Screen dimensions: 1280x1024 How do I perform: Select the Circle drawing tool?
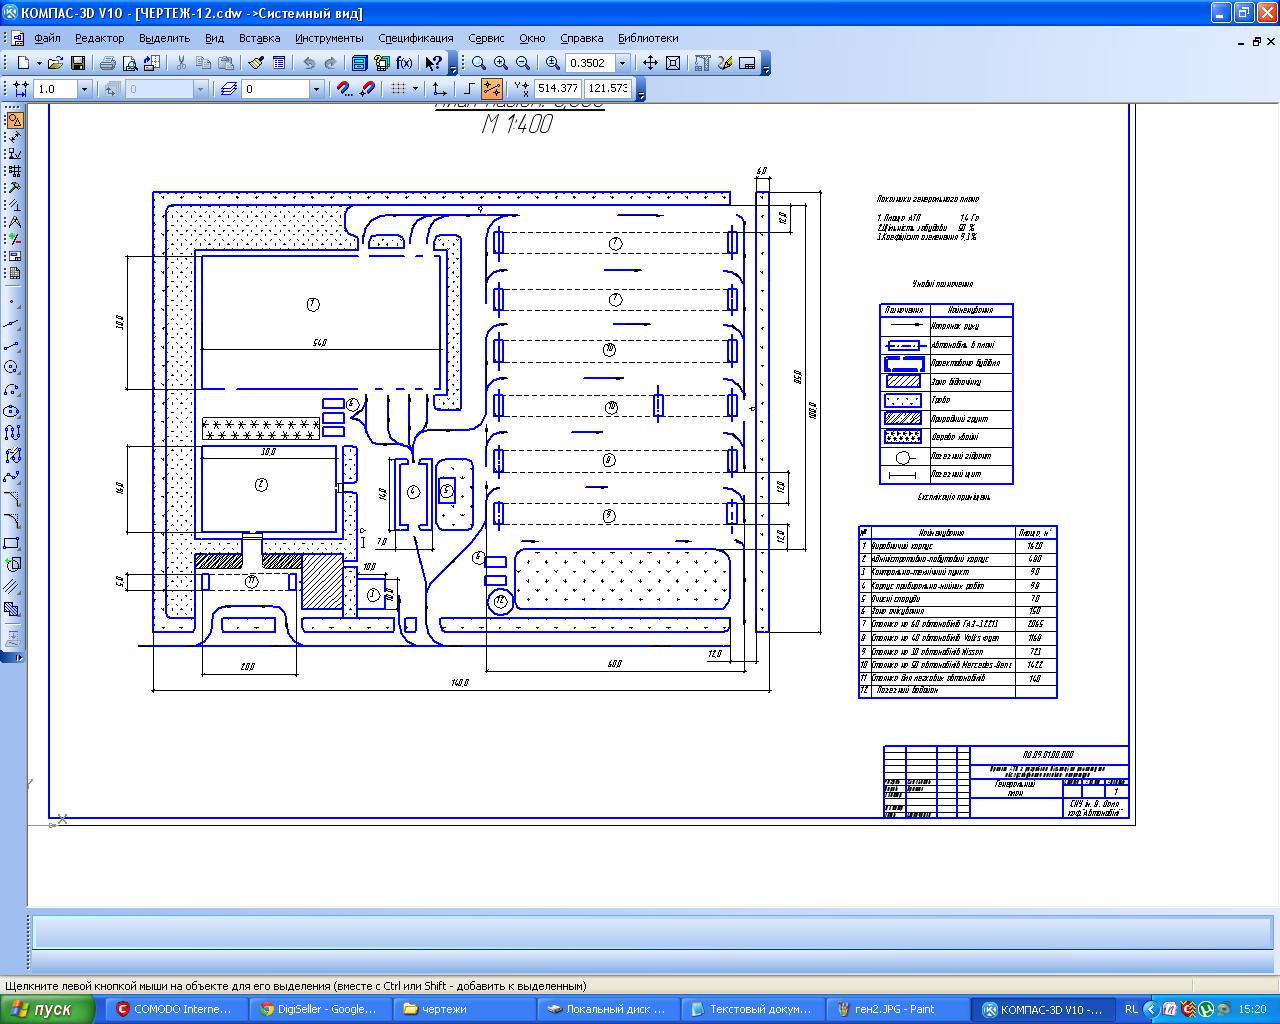pyautogui.click(x=13, y=367)
